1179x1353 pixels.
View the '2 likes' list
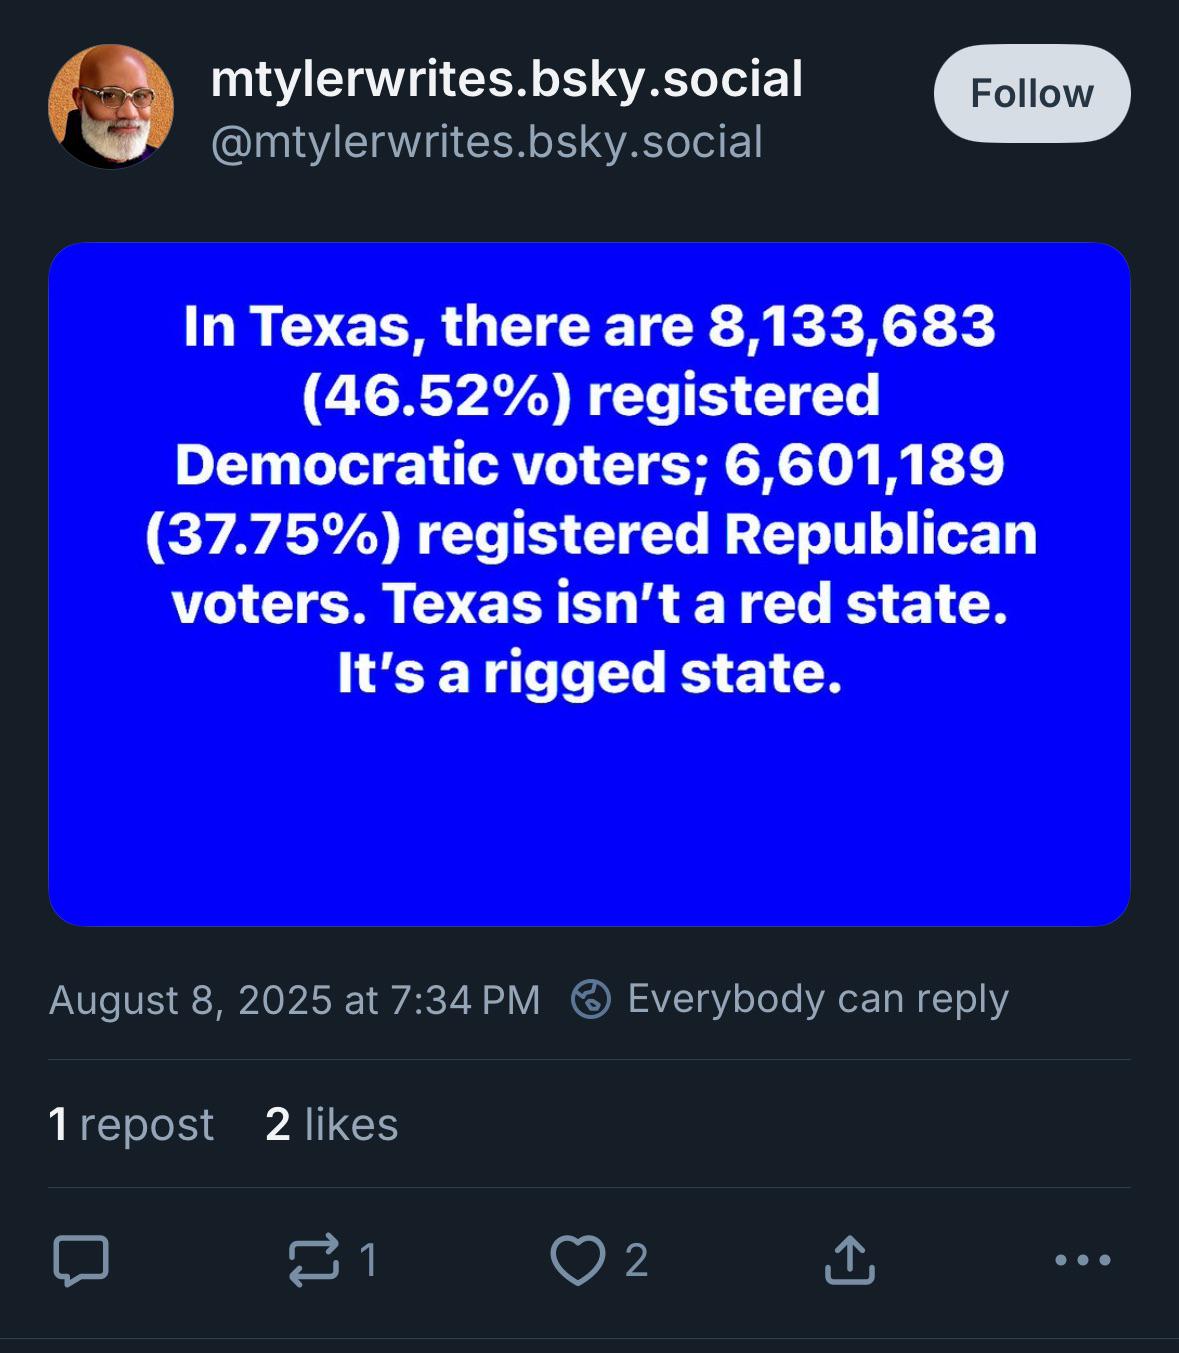331,1124
